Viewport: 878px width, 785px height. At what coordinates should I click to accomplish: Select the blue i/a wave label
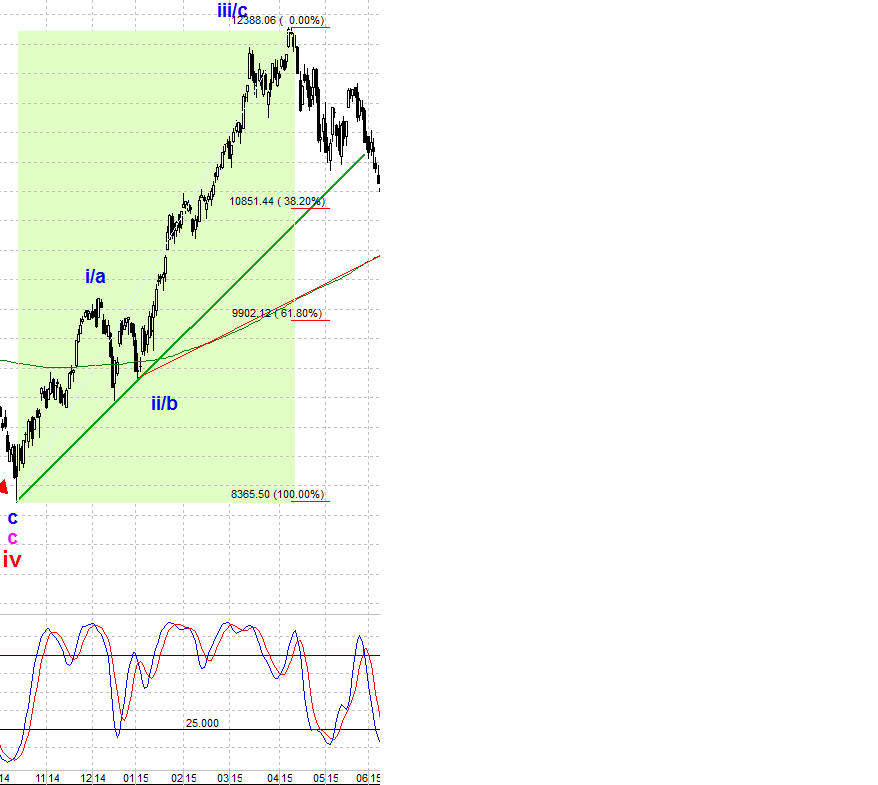[96, 277]
